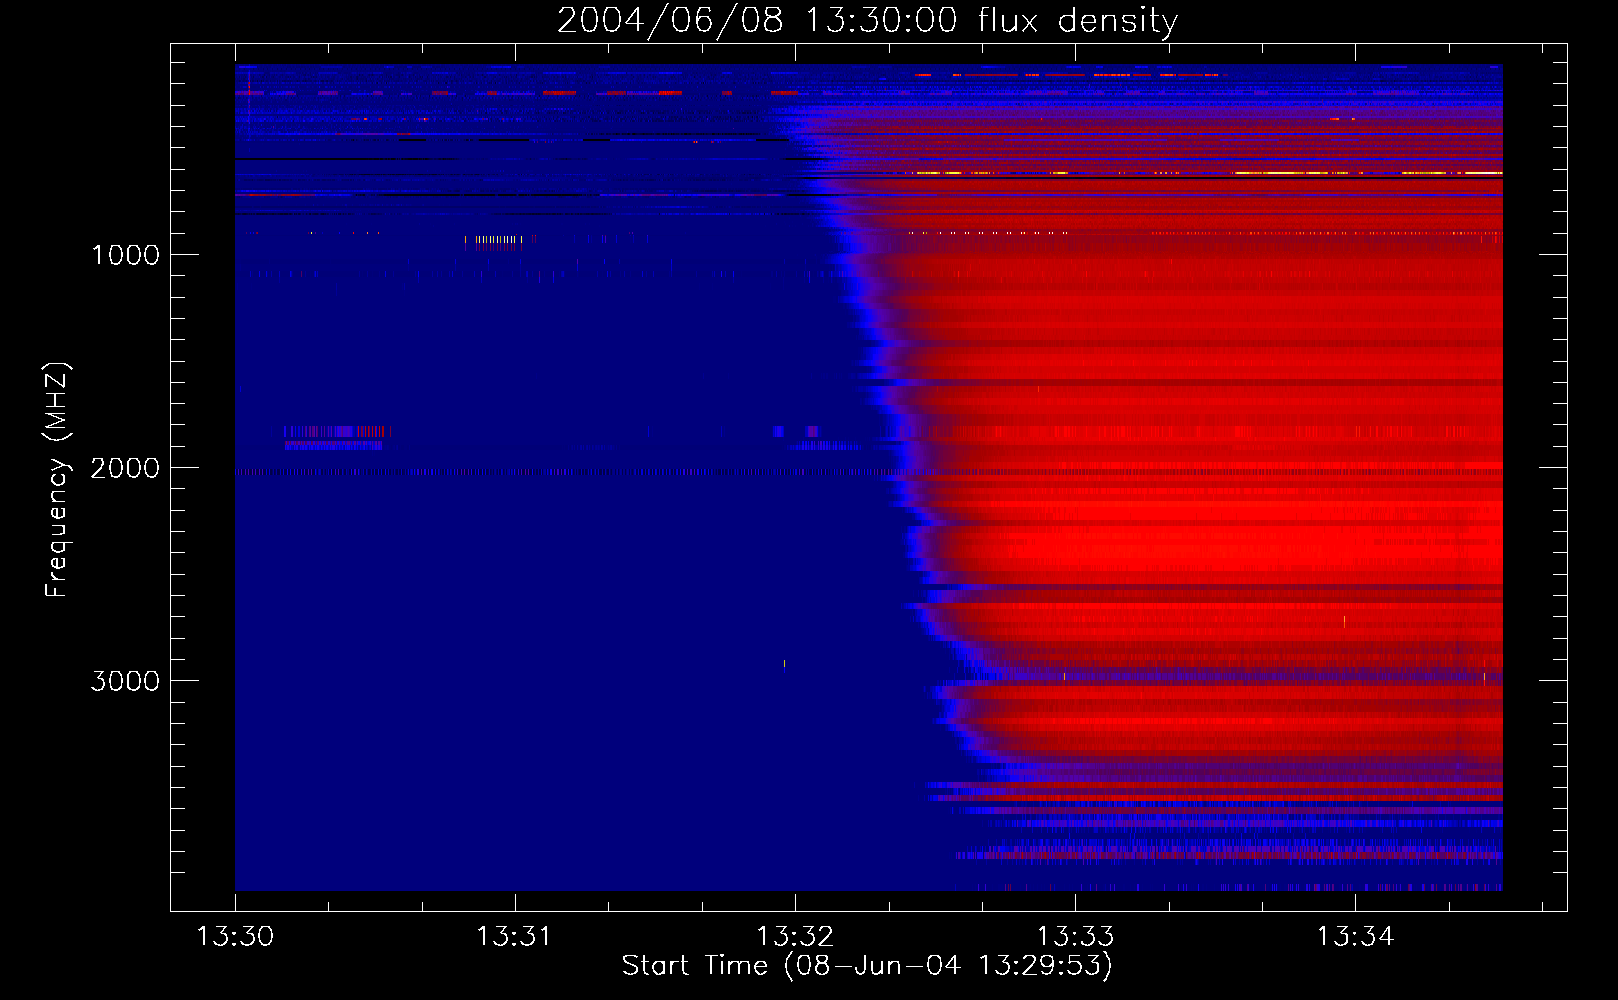Click the 13:34 time tick label
The image size is (1618, 1000).
1355,937
